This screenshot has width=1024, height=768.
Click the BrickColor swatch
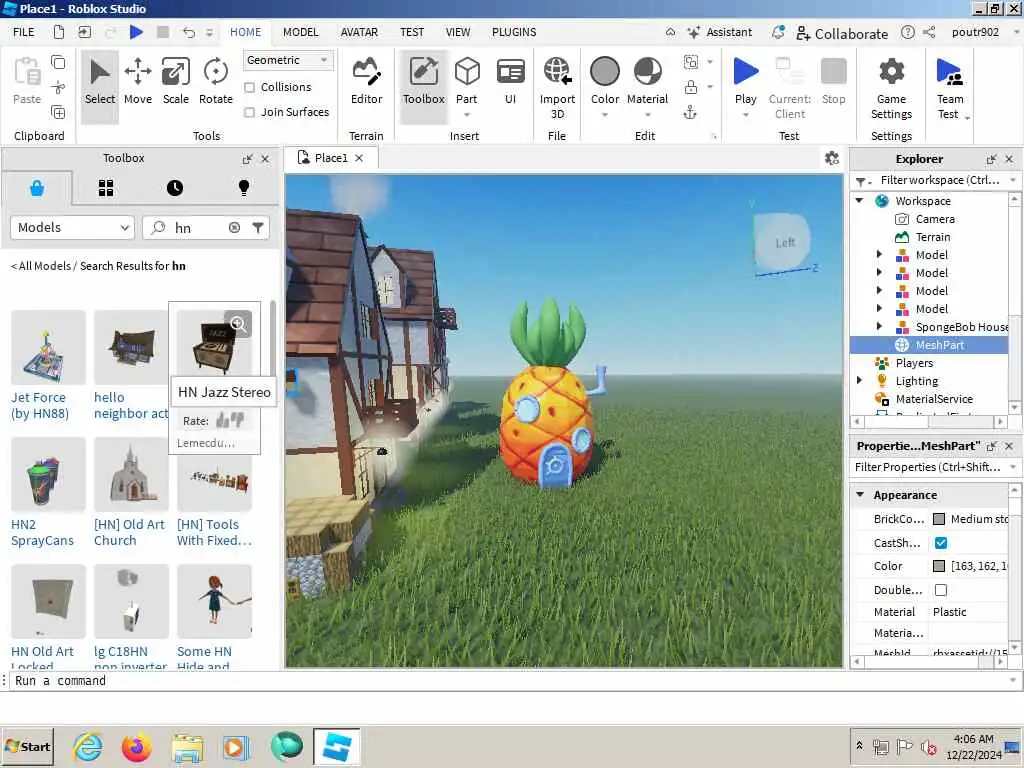pos(939,519)
